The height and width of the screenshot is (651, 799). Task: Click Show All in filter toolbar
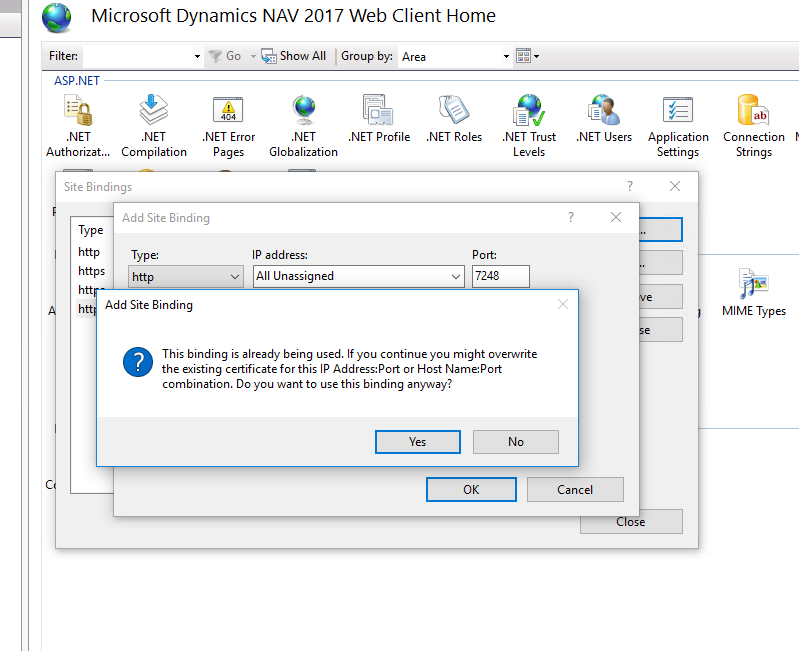pos(294,56)
